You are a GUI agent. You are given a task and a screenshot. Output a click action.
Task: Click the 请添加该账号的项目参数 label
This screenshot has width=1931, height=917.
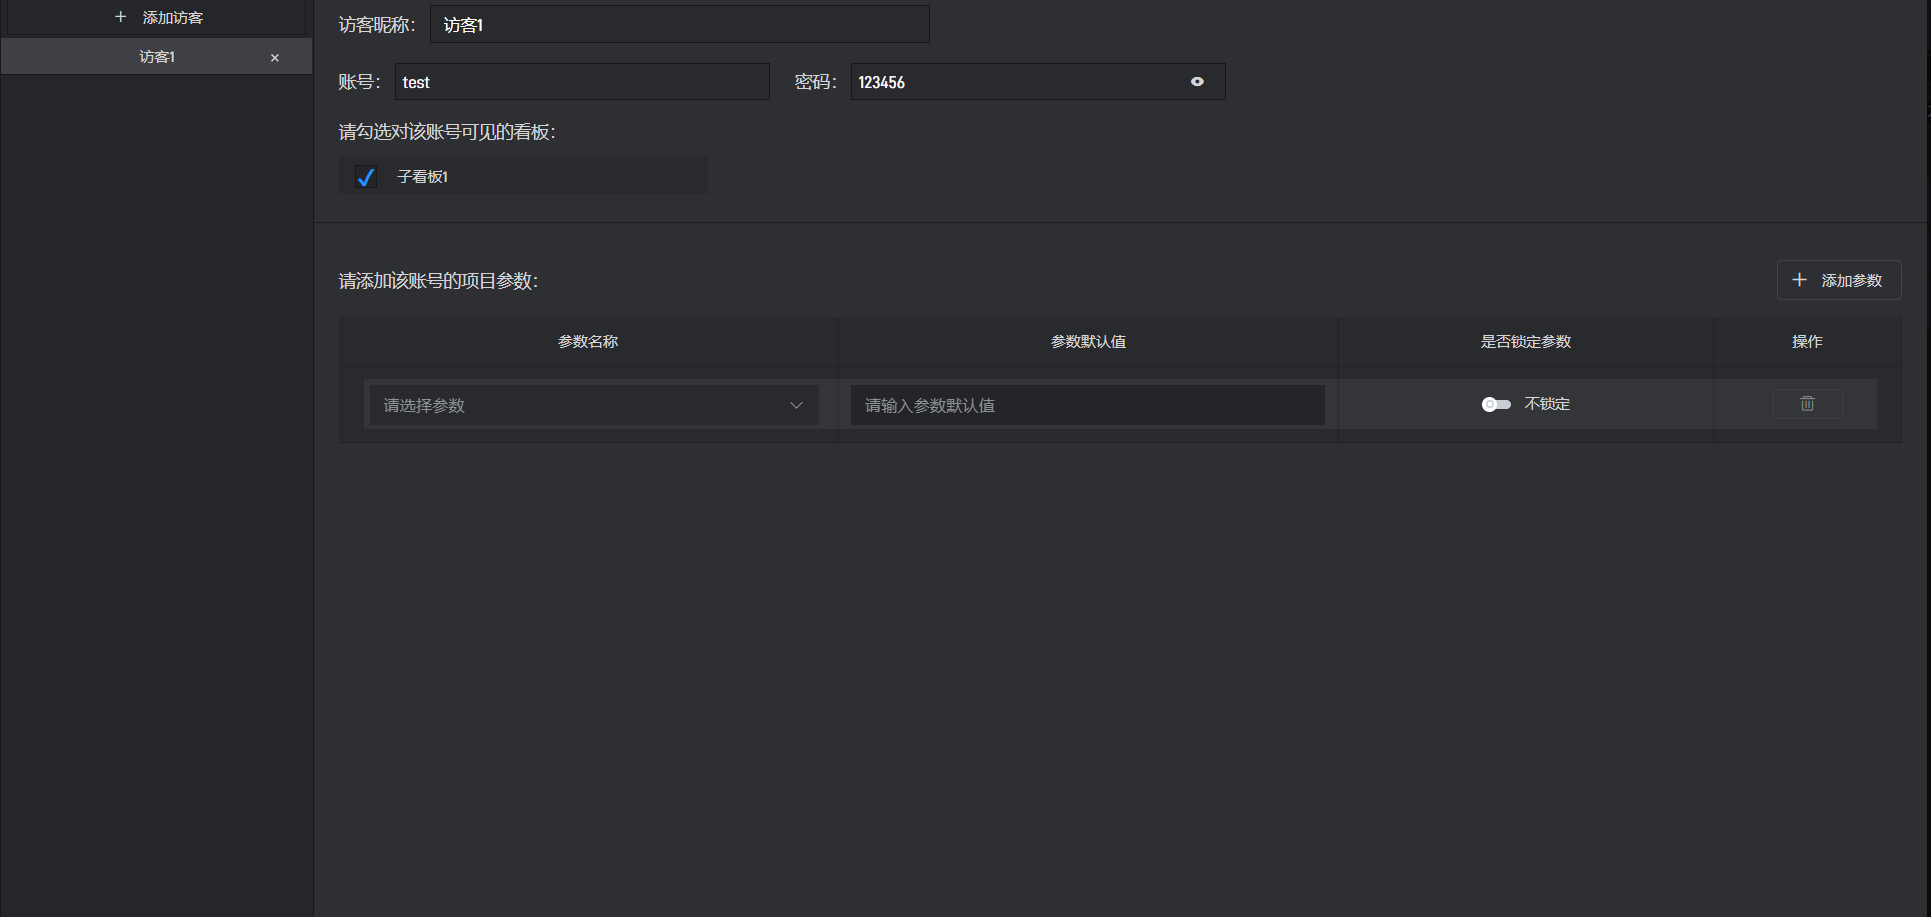pos(438,281)
